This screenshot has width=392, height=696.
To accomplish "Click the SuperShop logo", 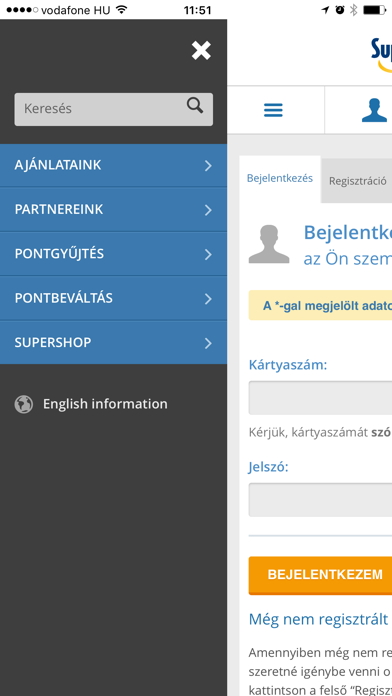I will [x=382, y=55].
